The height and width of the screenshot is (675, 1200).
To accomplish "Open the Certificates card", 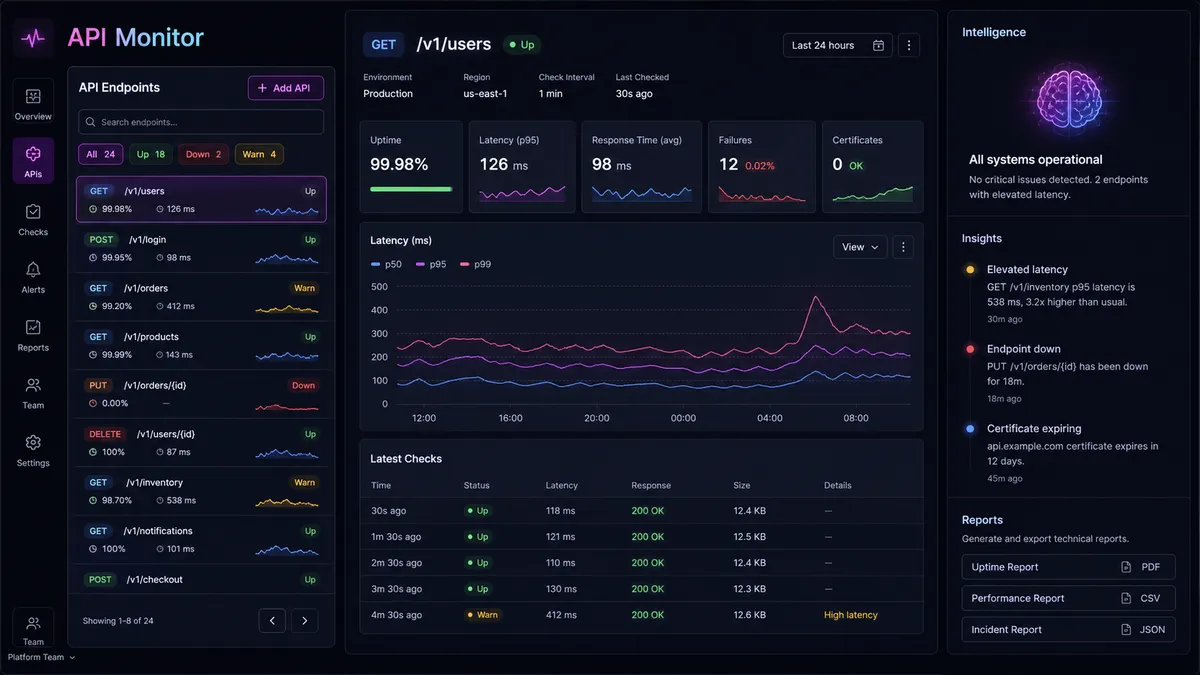I will pos(872,167).
